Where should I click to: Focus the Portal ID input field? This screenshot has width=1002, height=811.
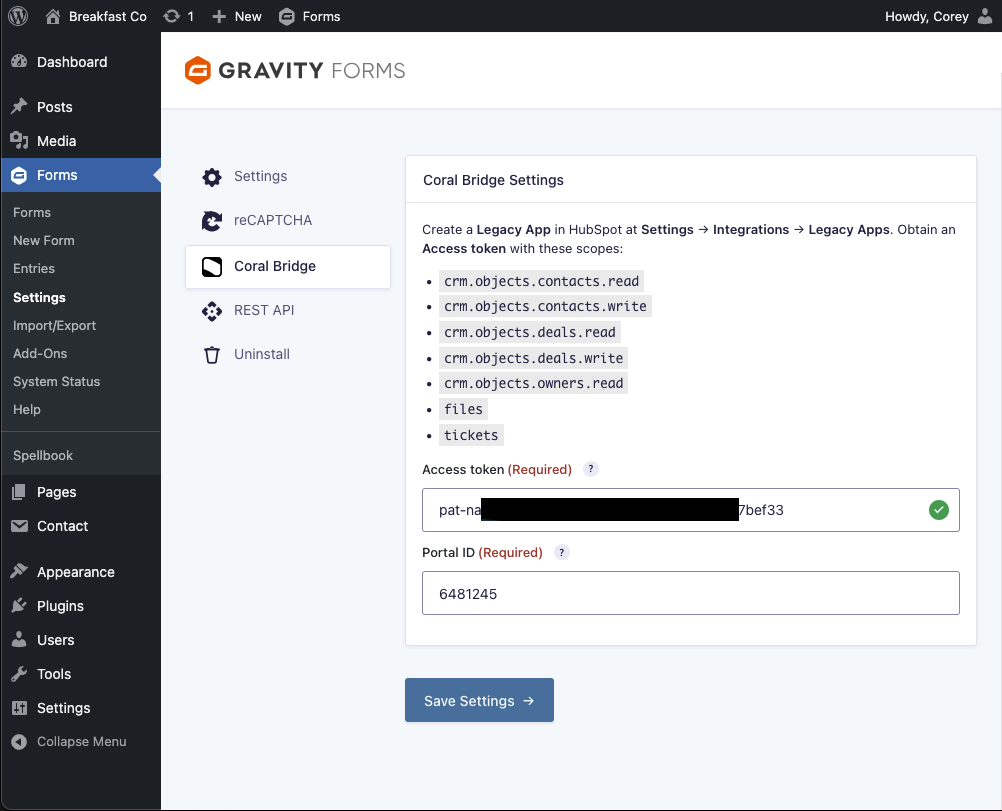pyautogui.click(x=690, y=593)
